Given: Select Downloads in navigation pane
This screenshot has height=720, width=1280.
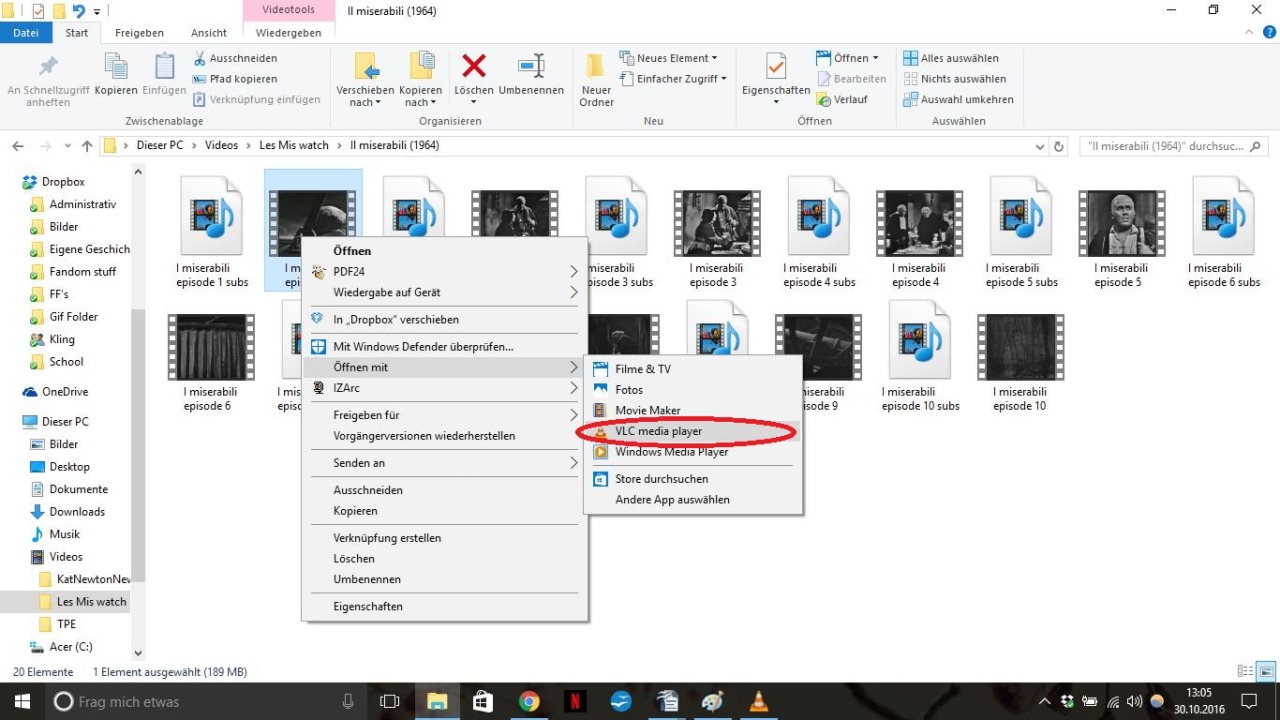Looking at the screenshot, I should point(77,512).
